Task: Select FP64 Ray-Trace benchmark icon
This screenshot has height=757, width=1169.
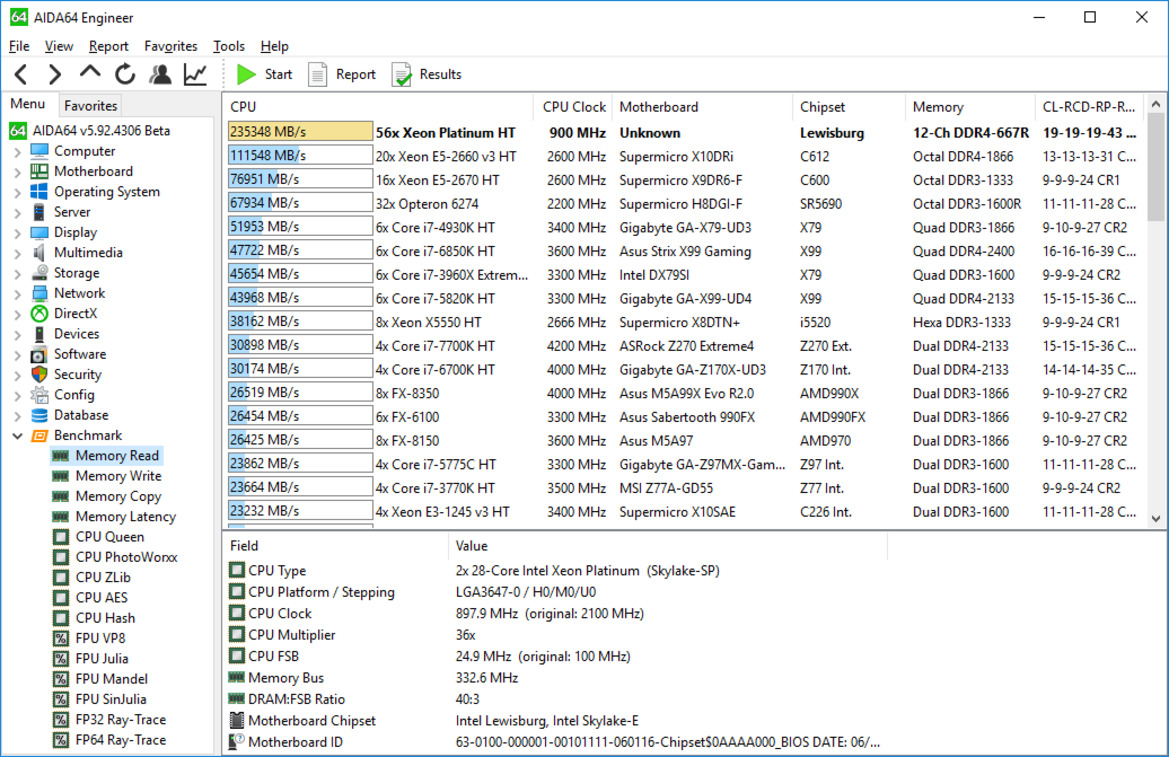Action: [60, 740]
